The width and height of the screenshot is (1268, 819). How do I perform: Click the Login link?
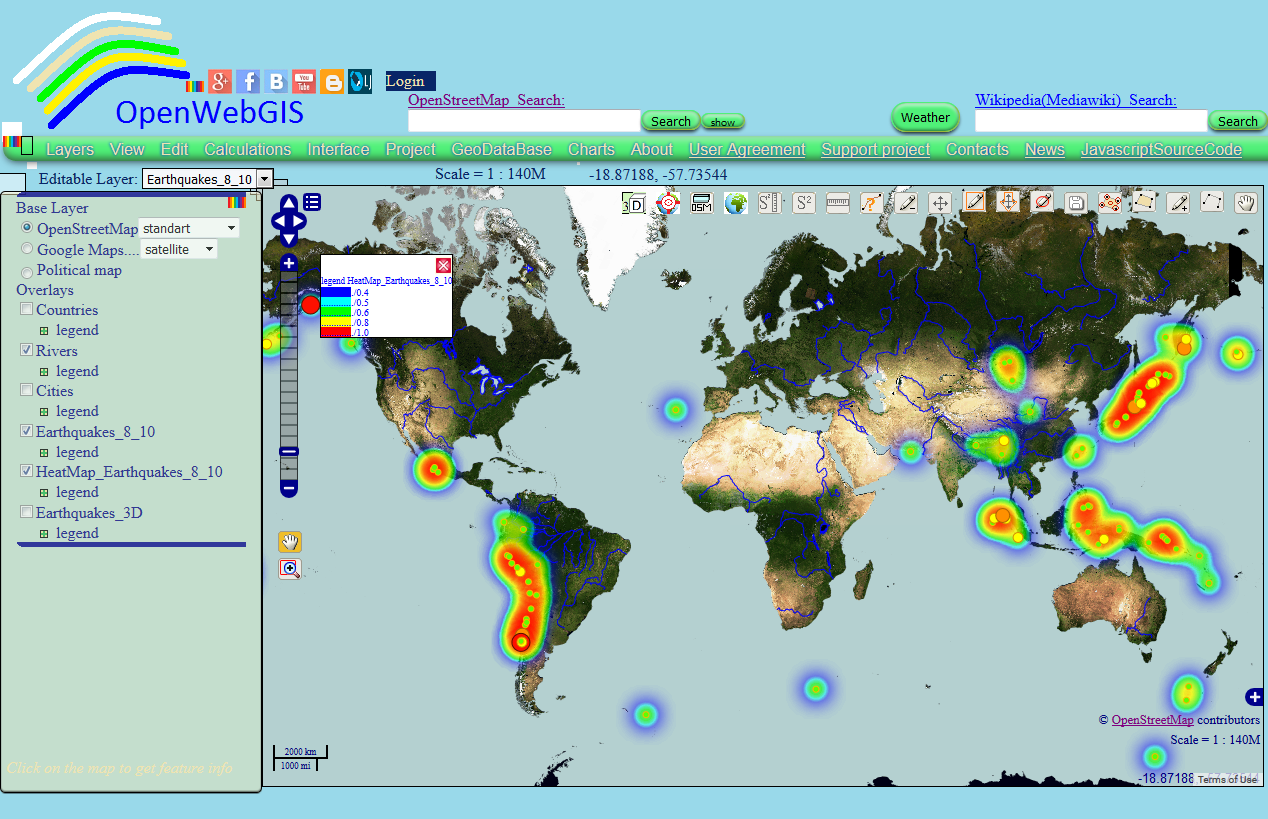411,81
